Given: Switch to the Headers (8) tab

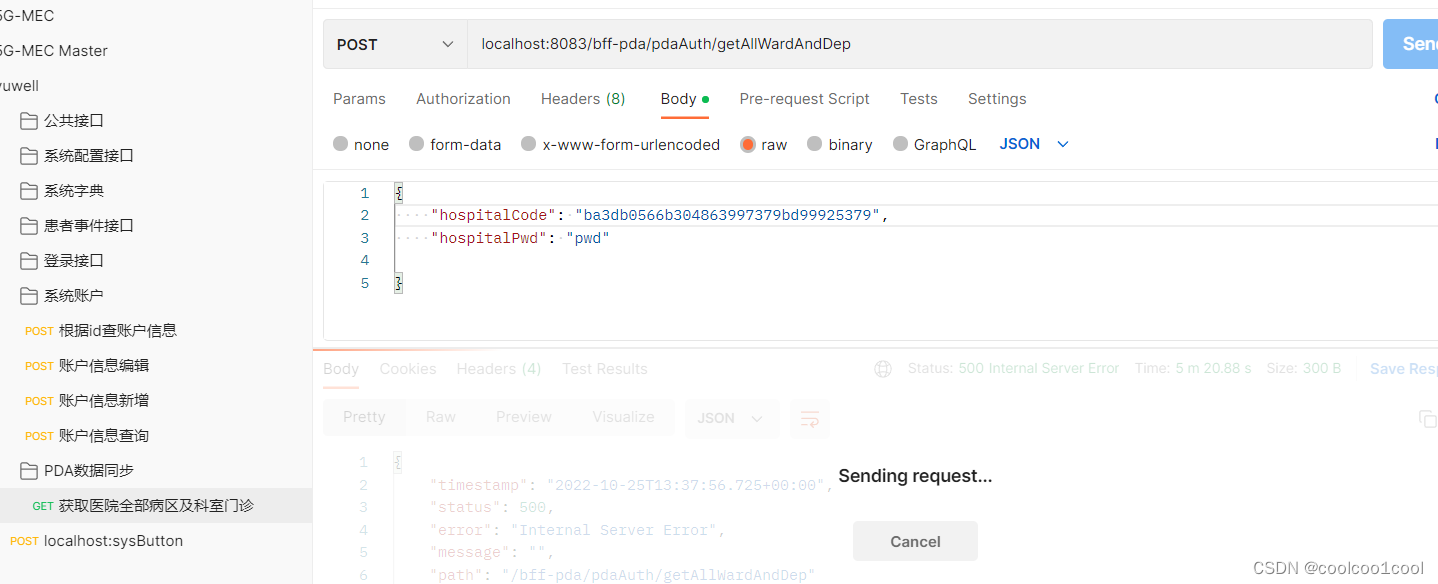Looking at the screenshot, I should [x=583, y=98].
